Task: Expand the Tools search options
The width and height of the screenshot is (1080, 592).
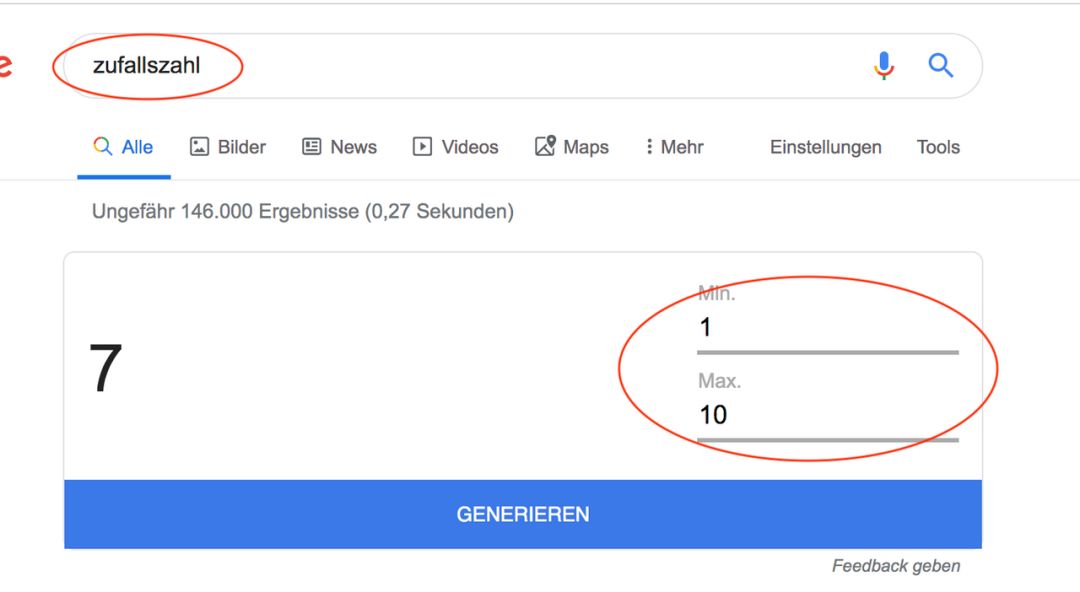Action: click(937, 147)
